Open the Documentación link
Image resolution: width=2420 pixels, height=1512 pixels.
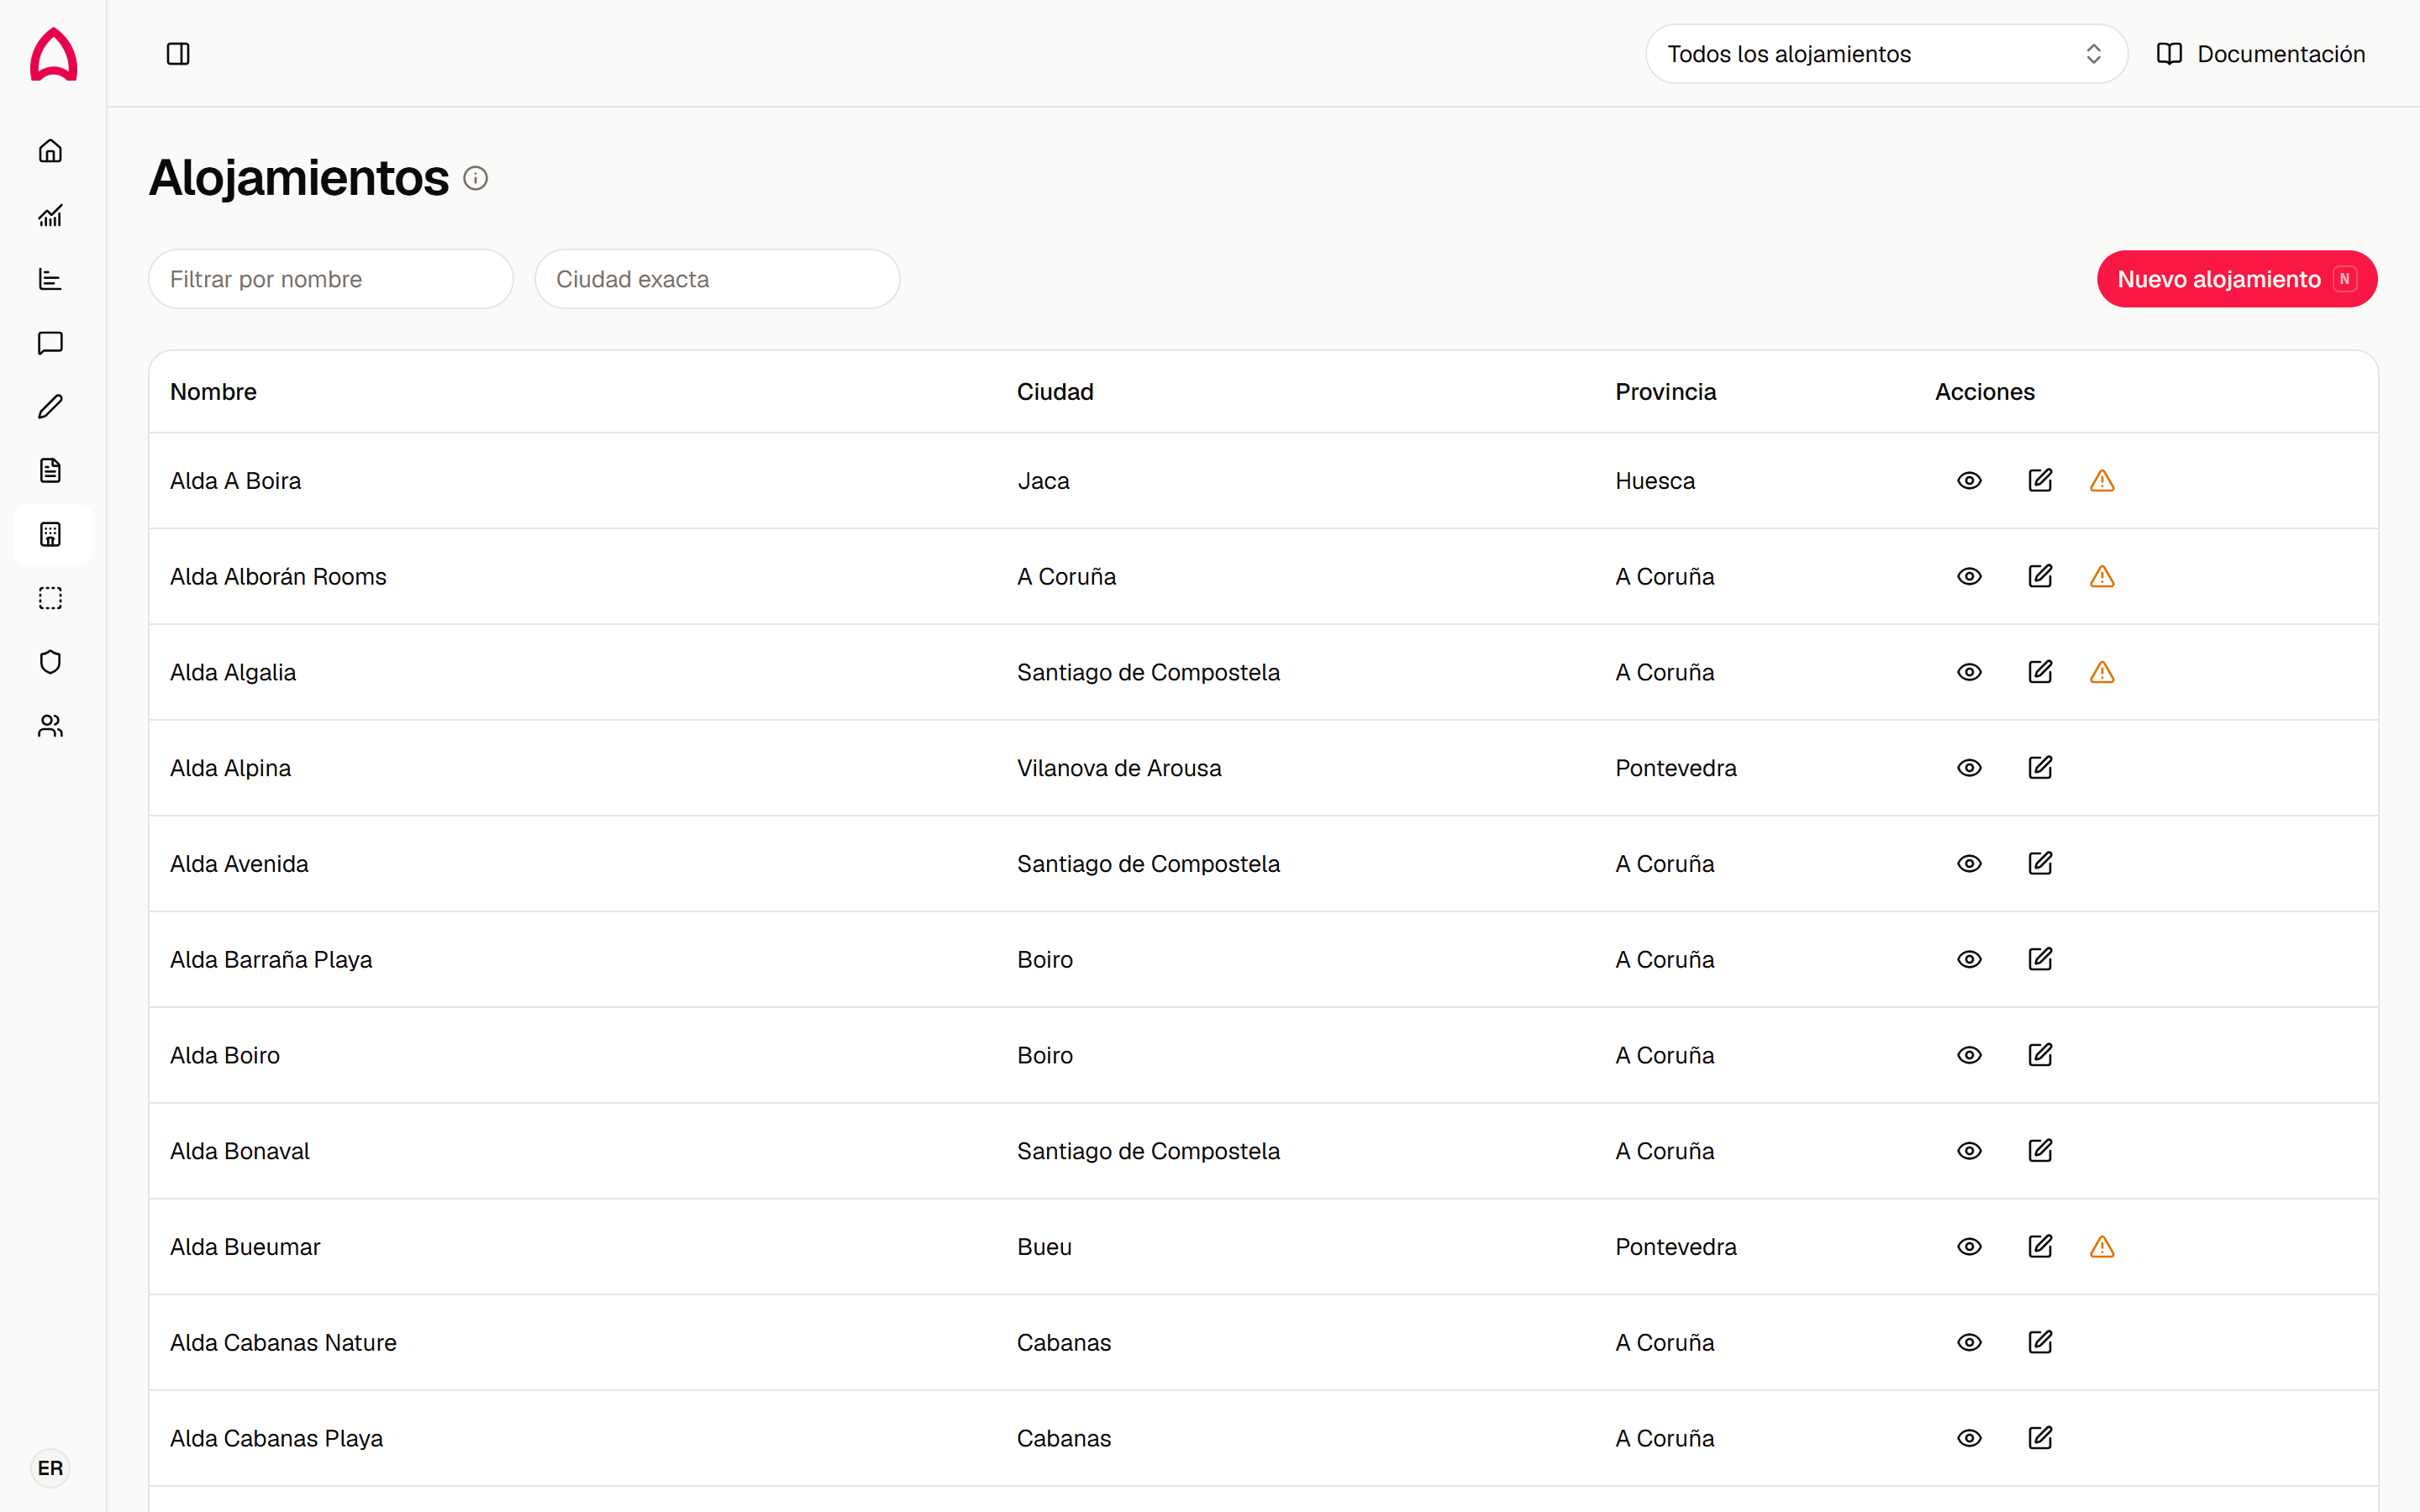point(2261,54)
